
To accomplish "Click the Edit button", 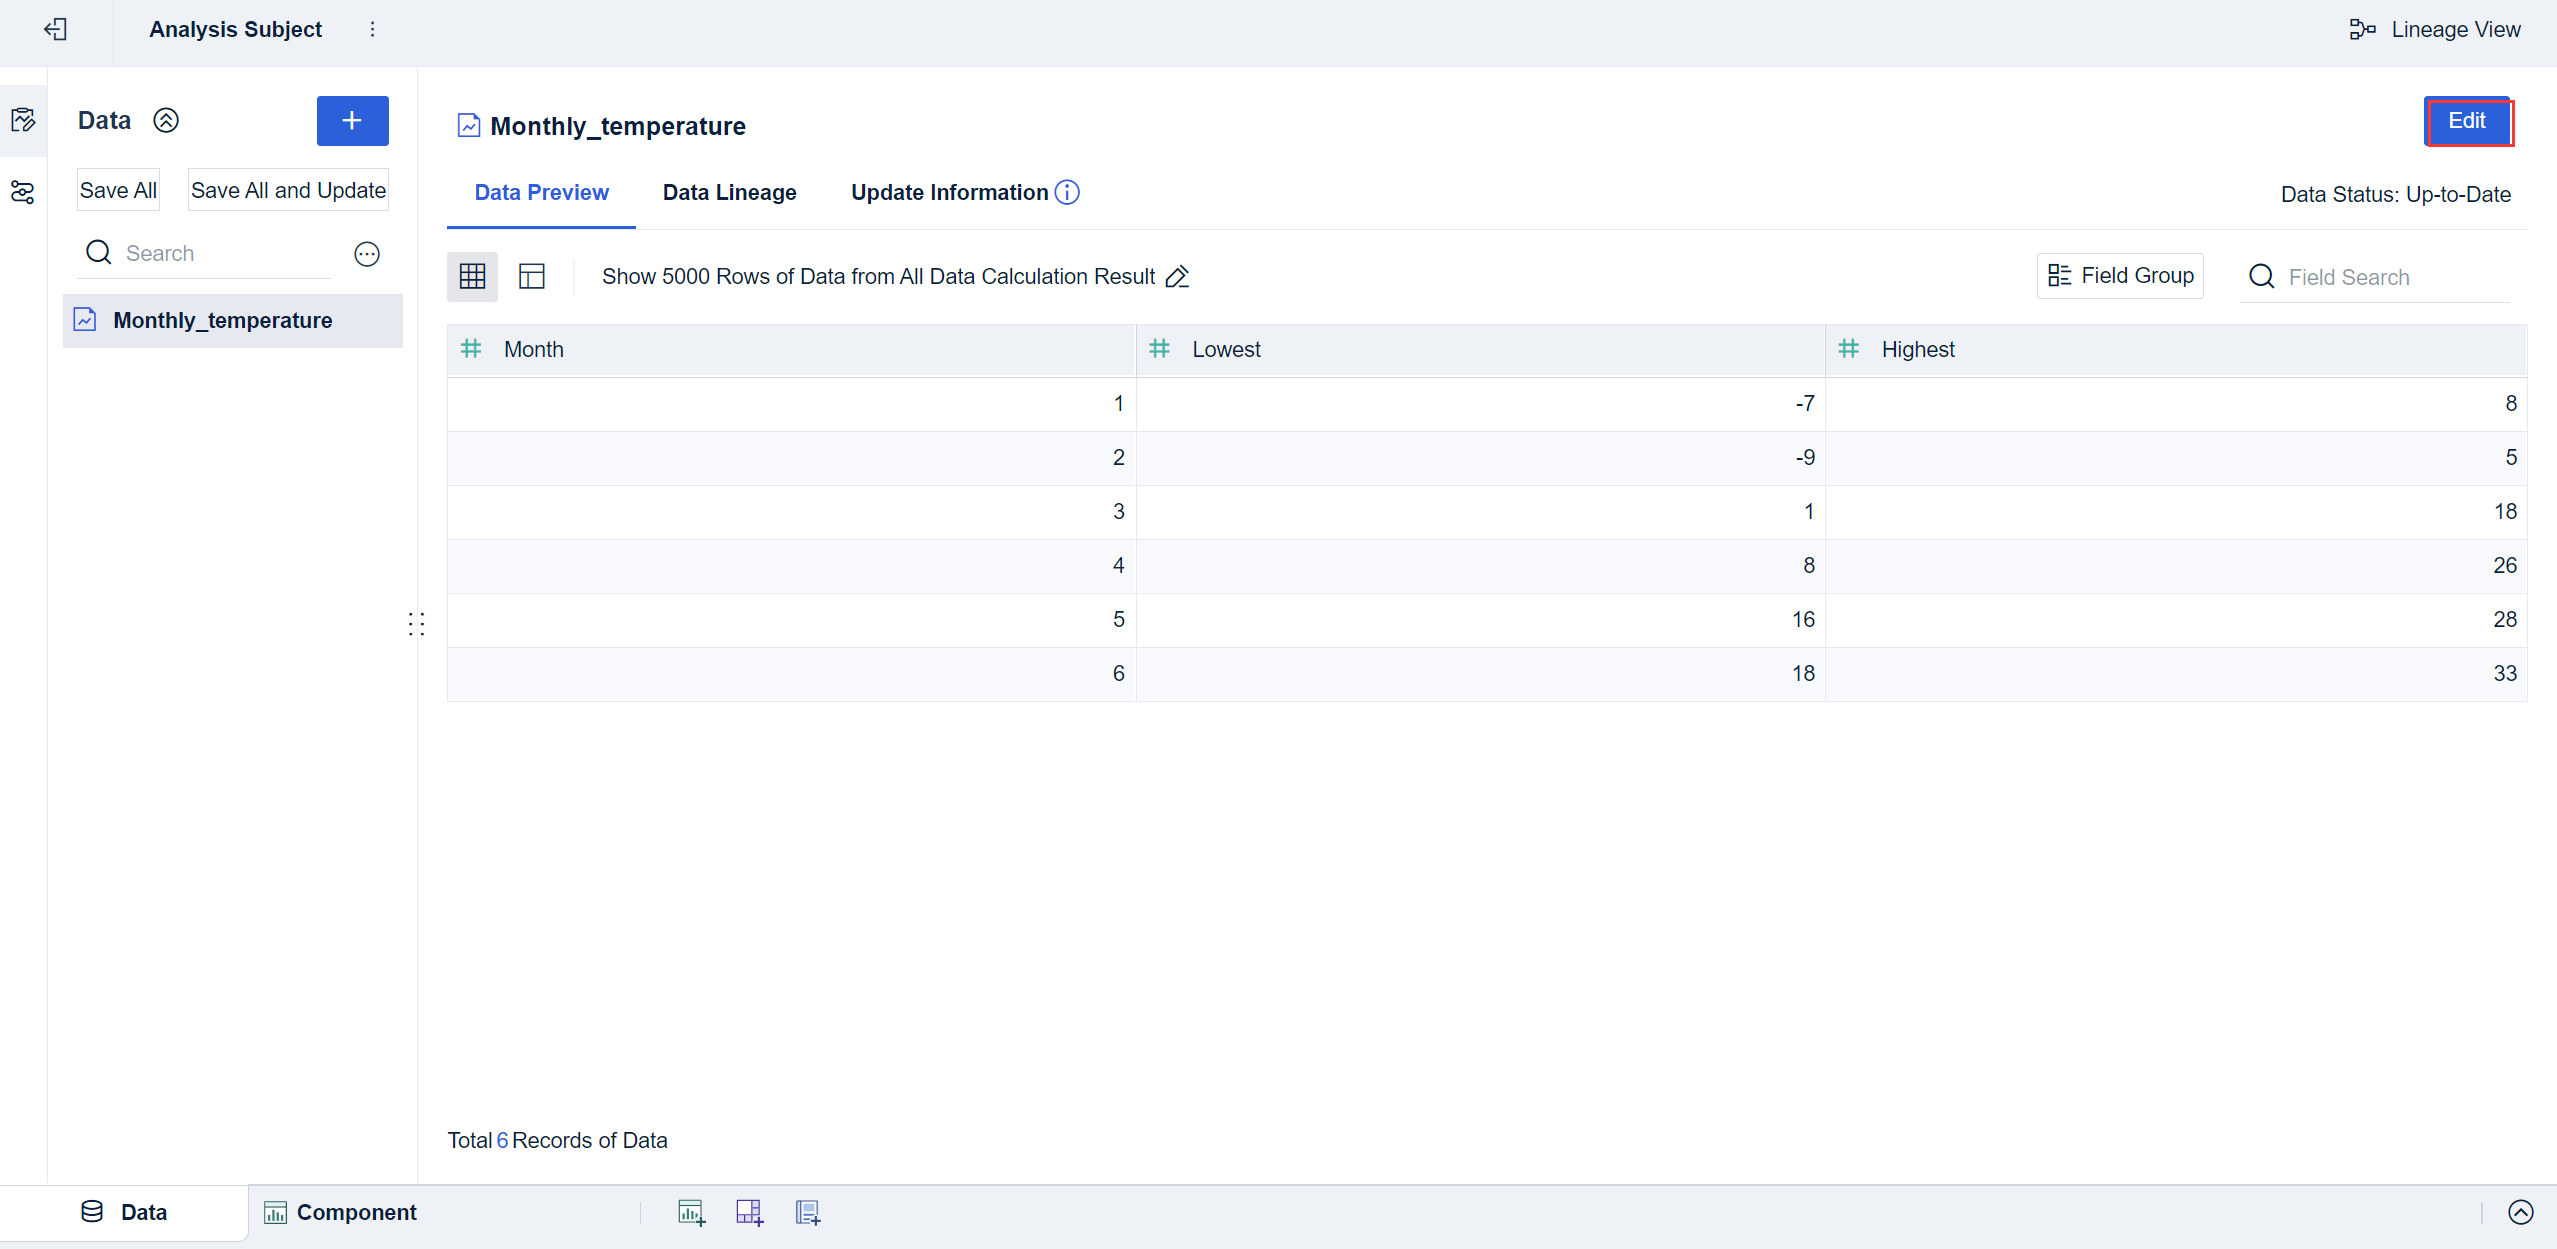I will coord(2466,121).
